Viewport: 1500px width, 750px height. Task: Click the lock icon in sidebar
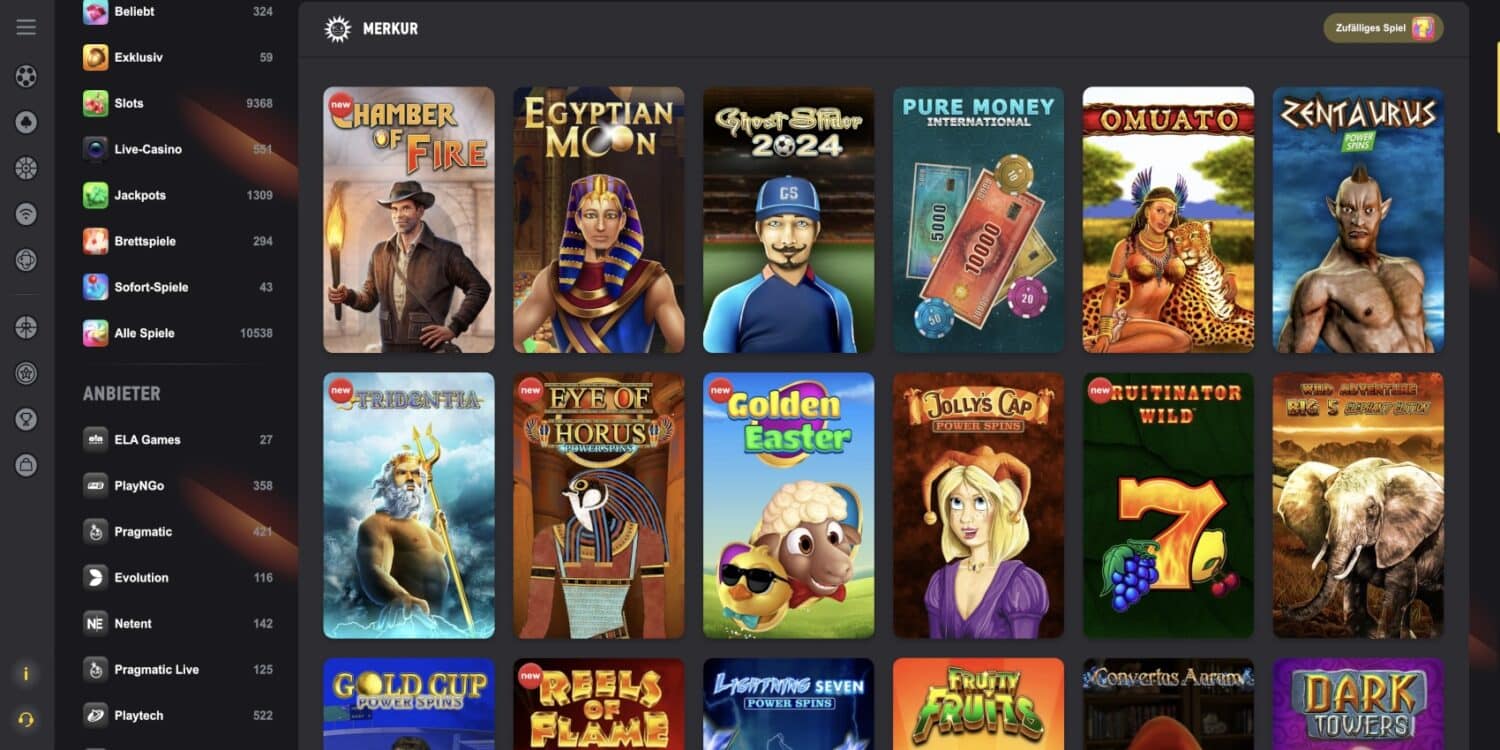pos(26,464)
